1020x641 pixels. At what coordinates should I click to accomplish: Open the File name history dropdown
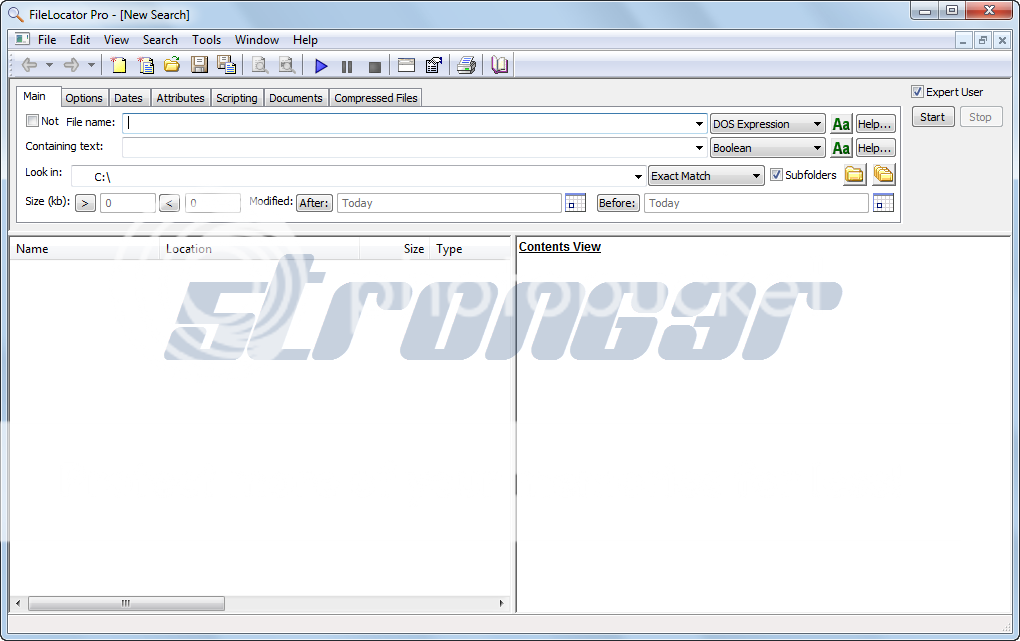699,124
